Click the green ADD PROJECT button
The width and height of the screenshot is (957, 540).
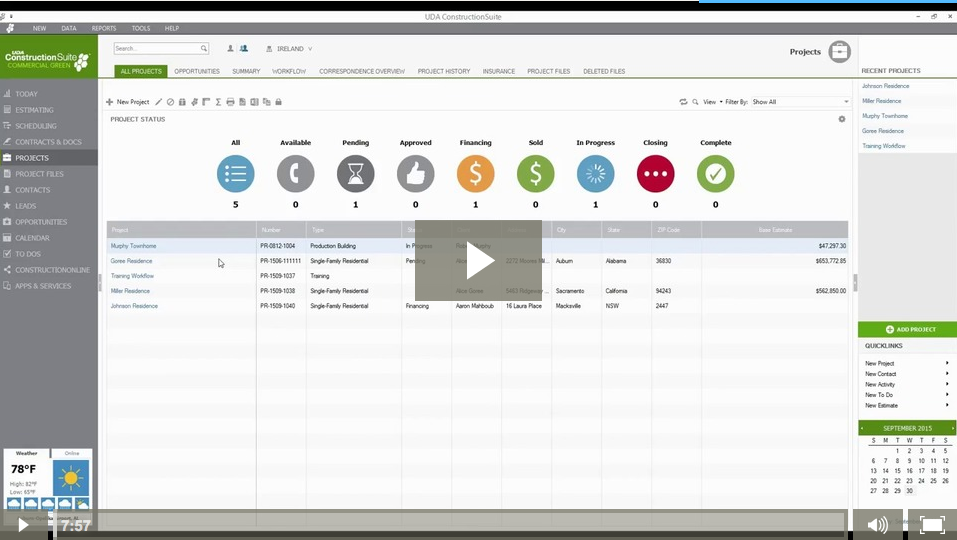coord(907,329)
